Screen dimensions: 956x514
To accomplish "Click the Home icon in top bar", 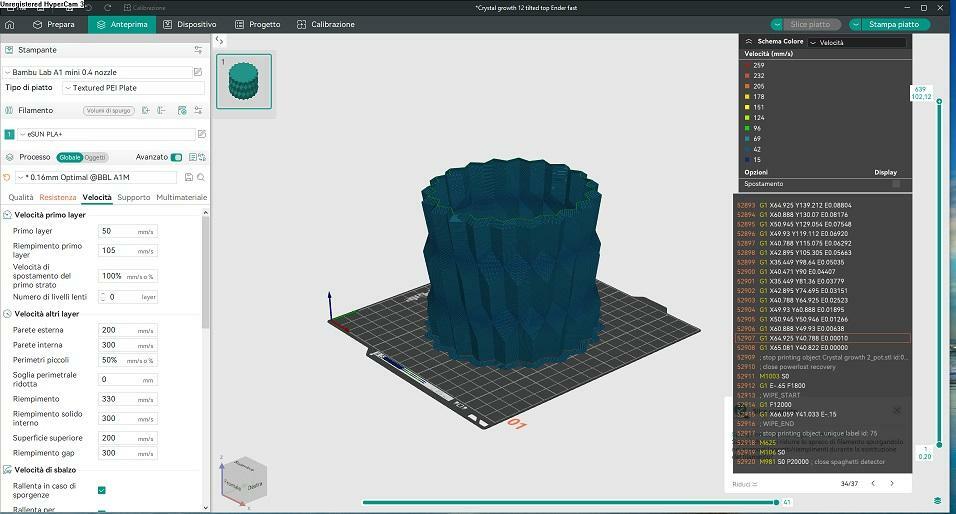I will [10, 24].
